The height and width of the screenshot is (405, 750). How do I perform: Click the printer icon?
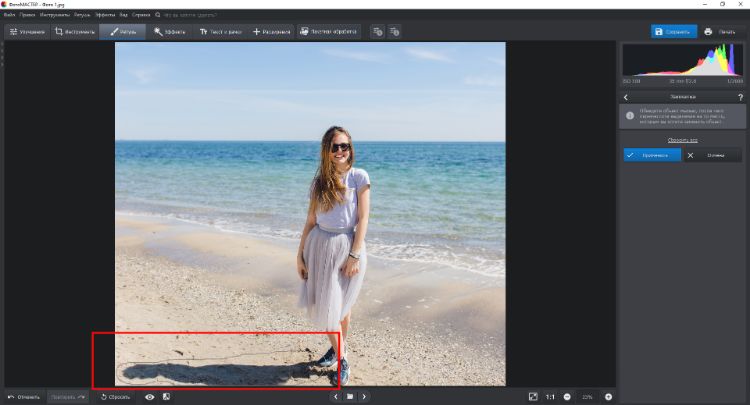[x=708, y=32]
